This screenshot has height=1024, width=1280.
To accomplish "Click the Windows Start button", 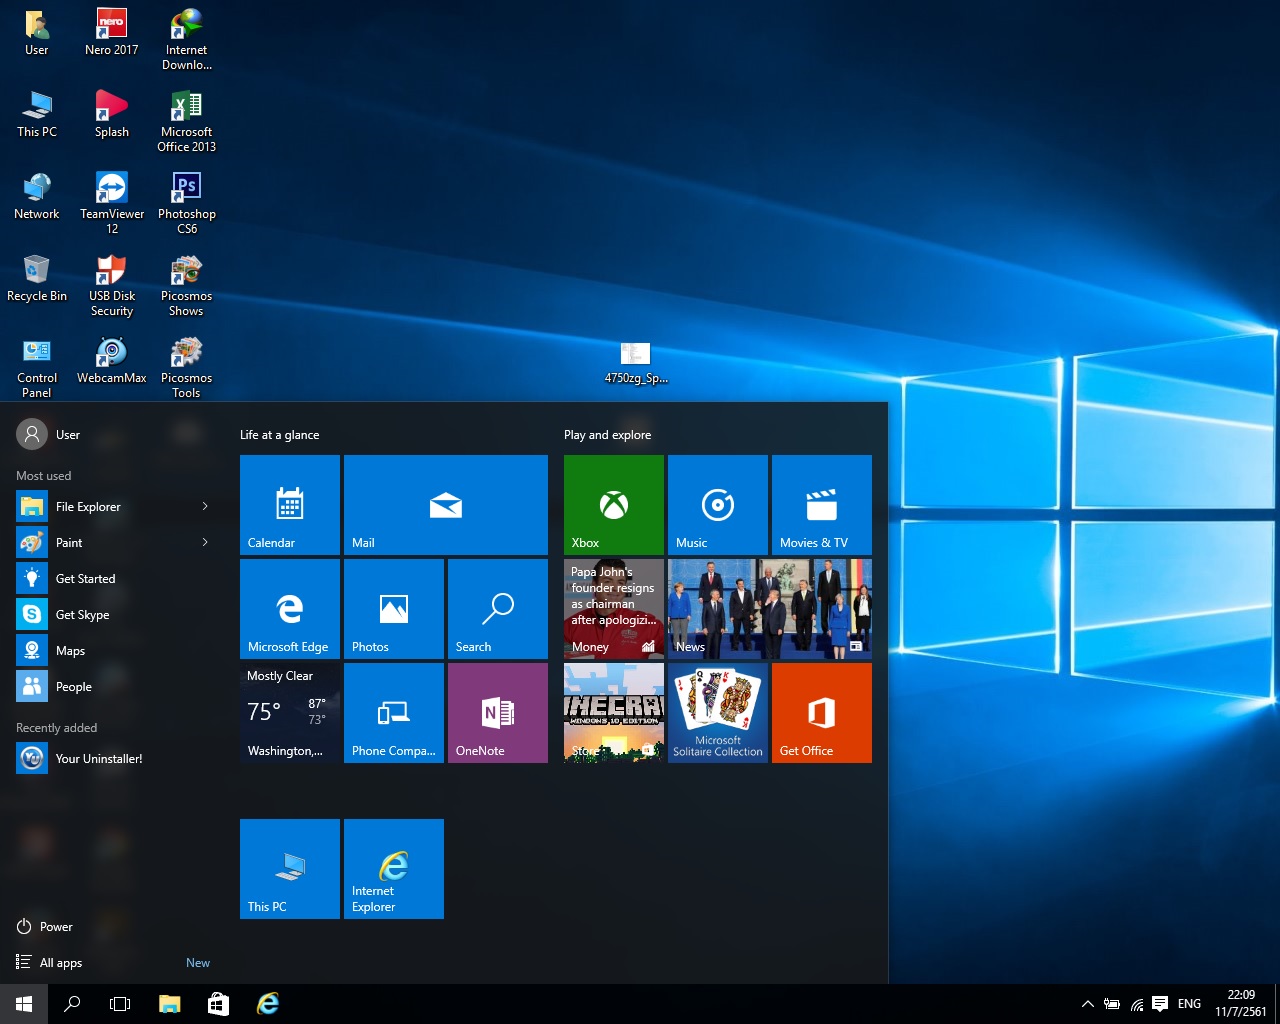I will coord(24,1004).
